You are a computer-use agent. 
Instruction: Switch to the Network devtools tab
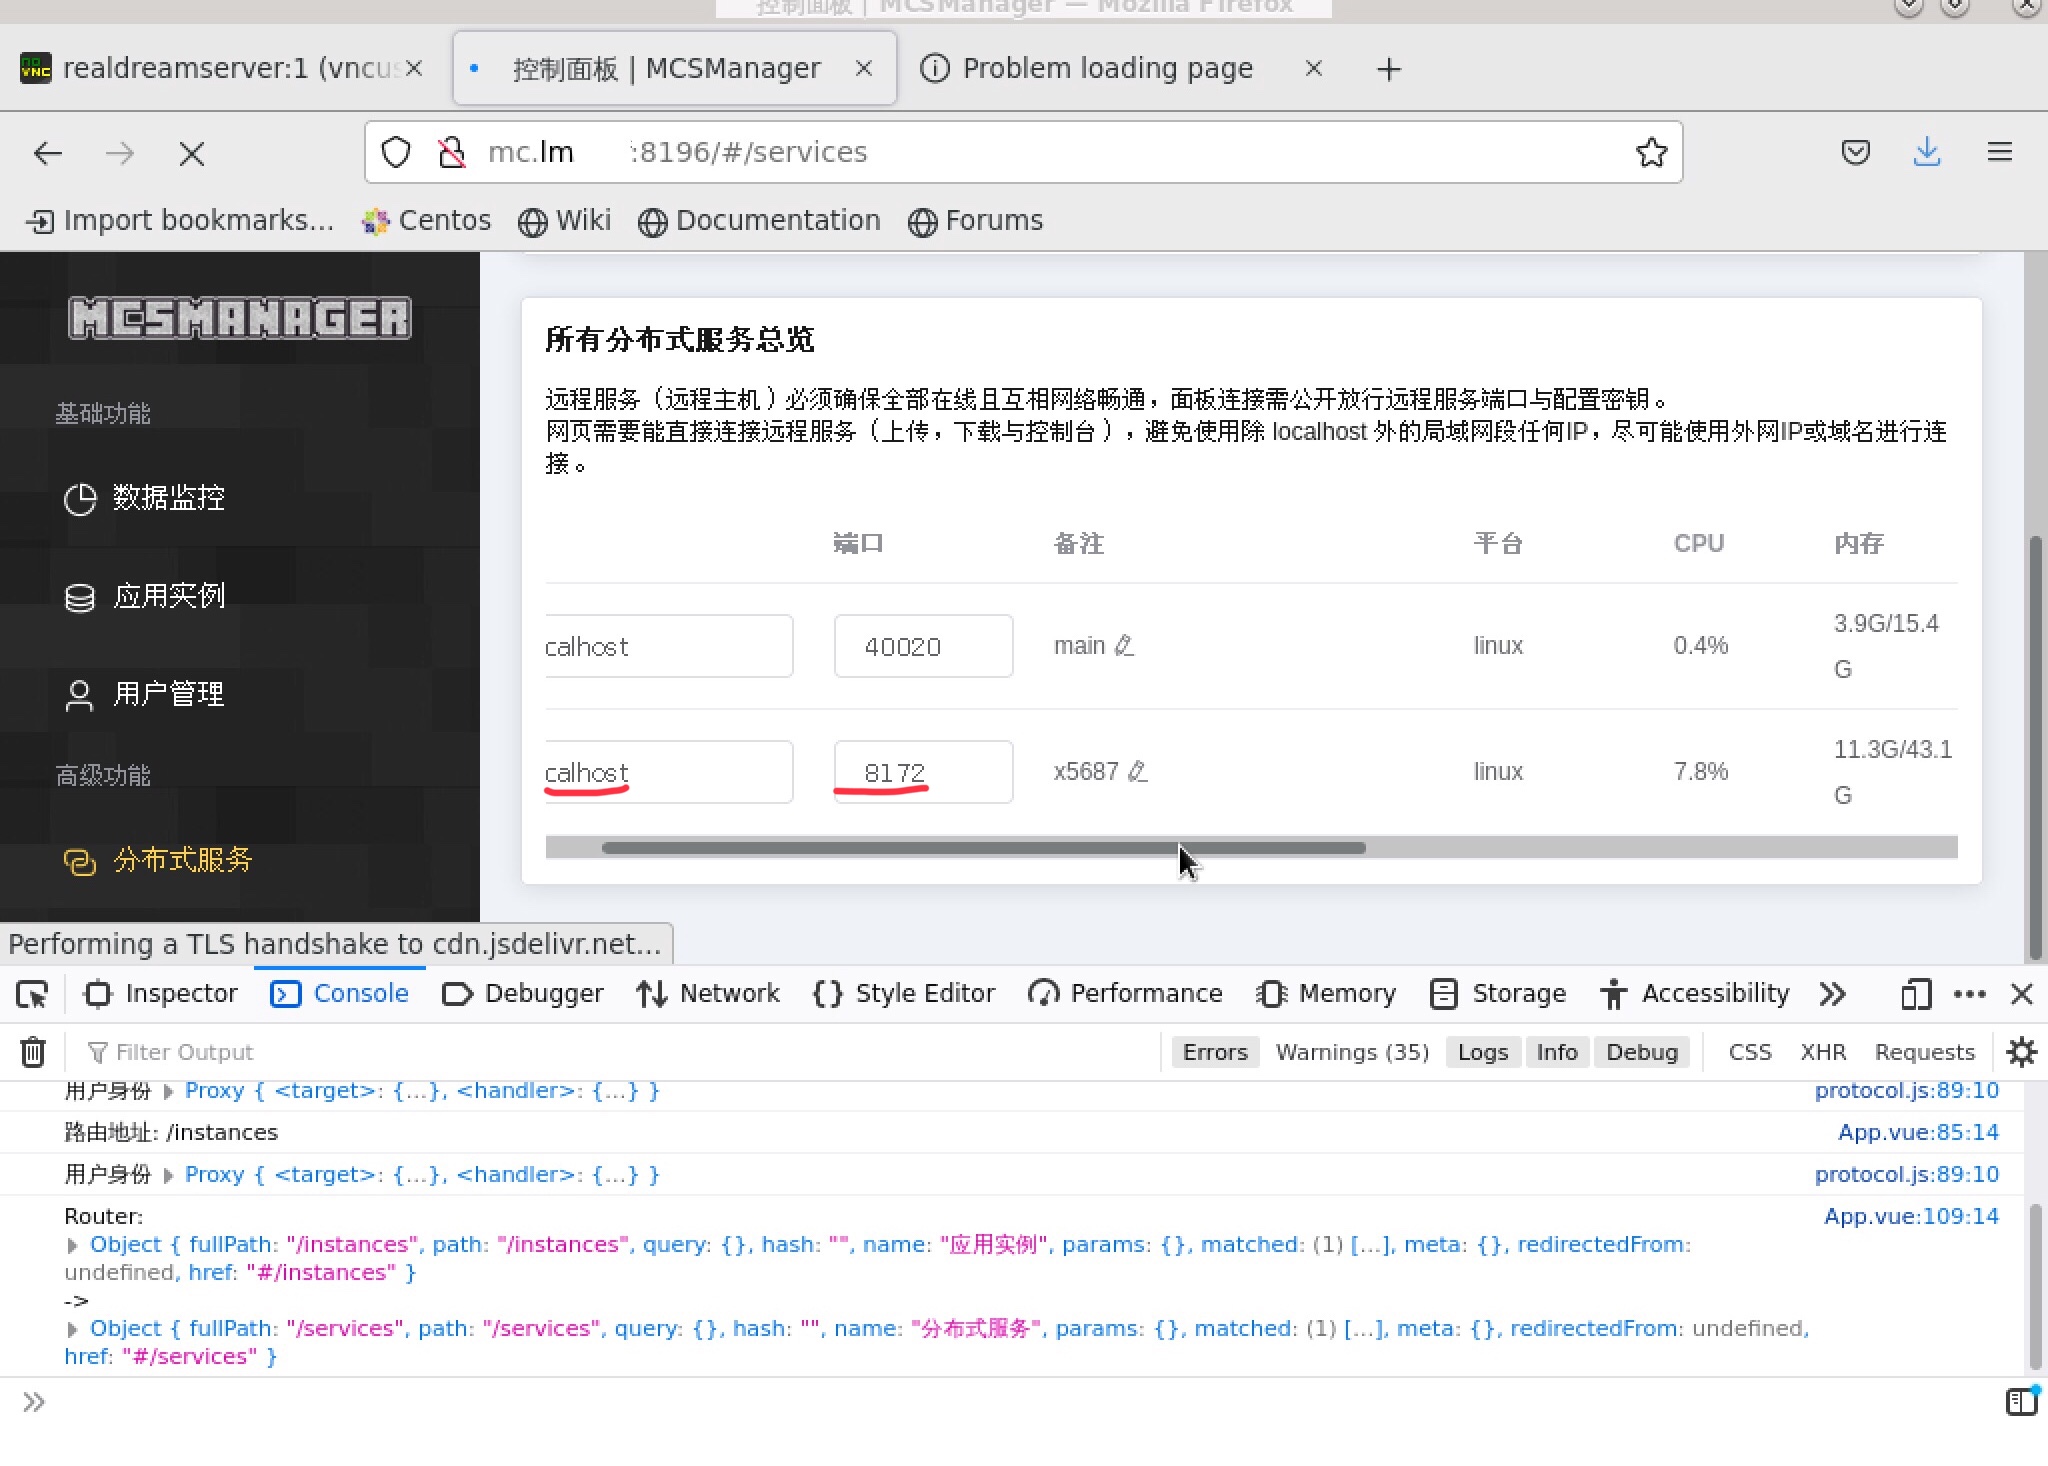(x=709, y=993)
